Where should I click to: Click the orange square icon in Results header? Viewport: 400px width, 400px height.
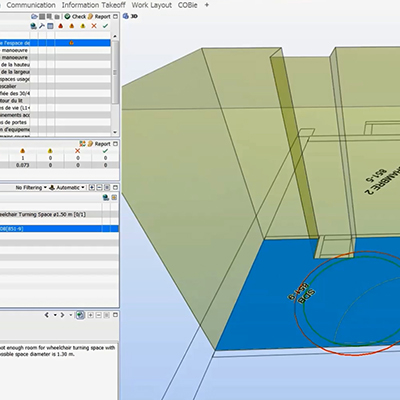tap(114, 198)
